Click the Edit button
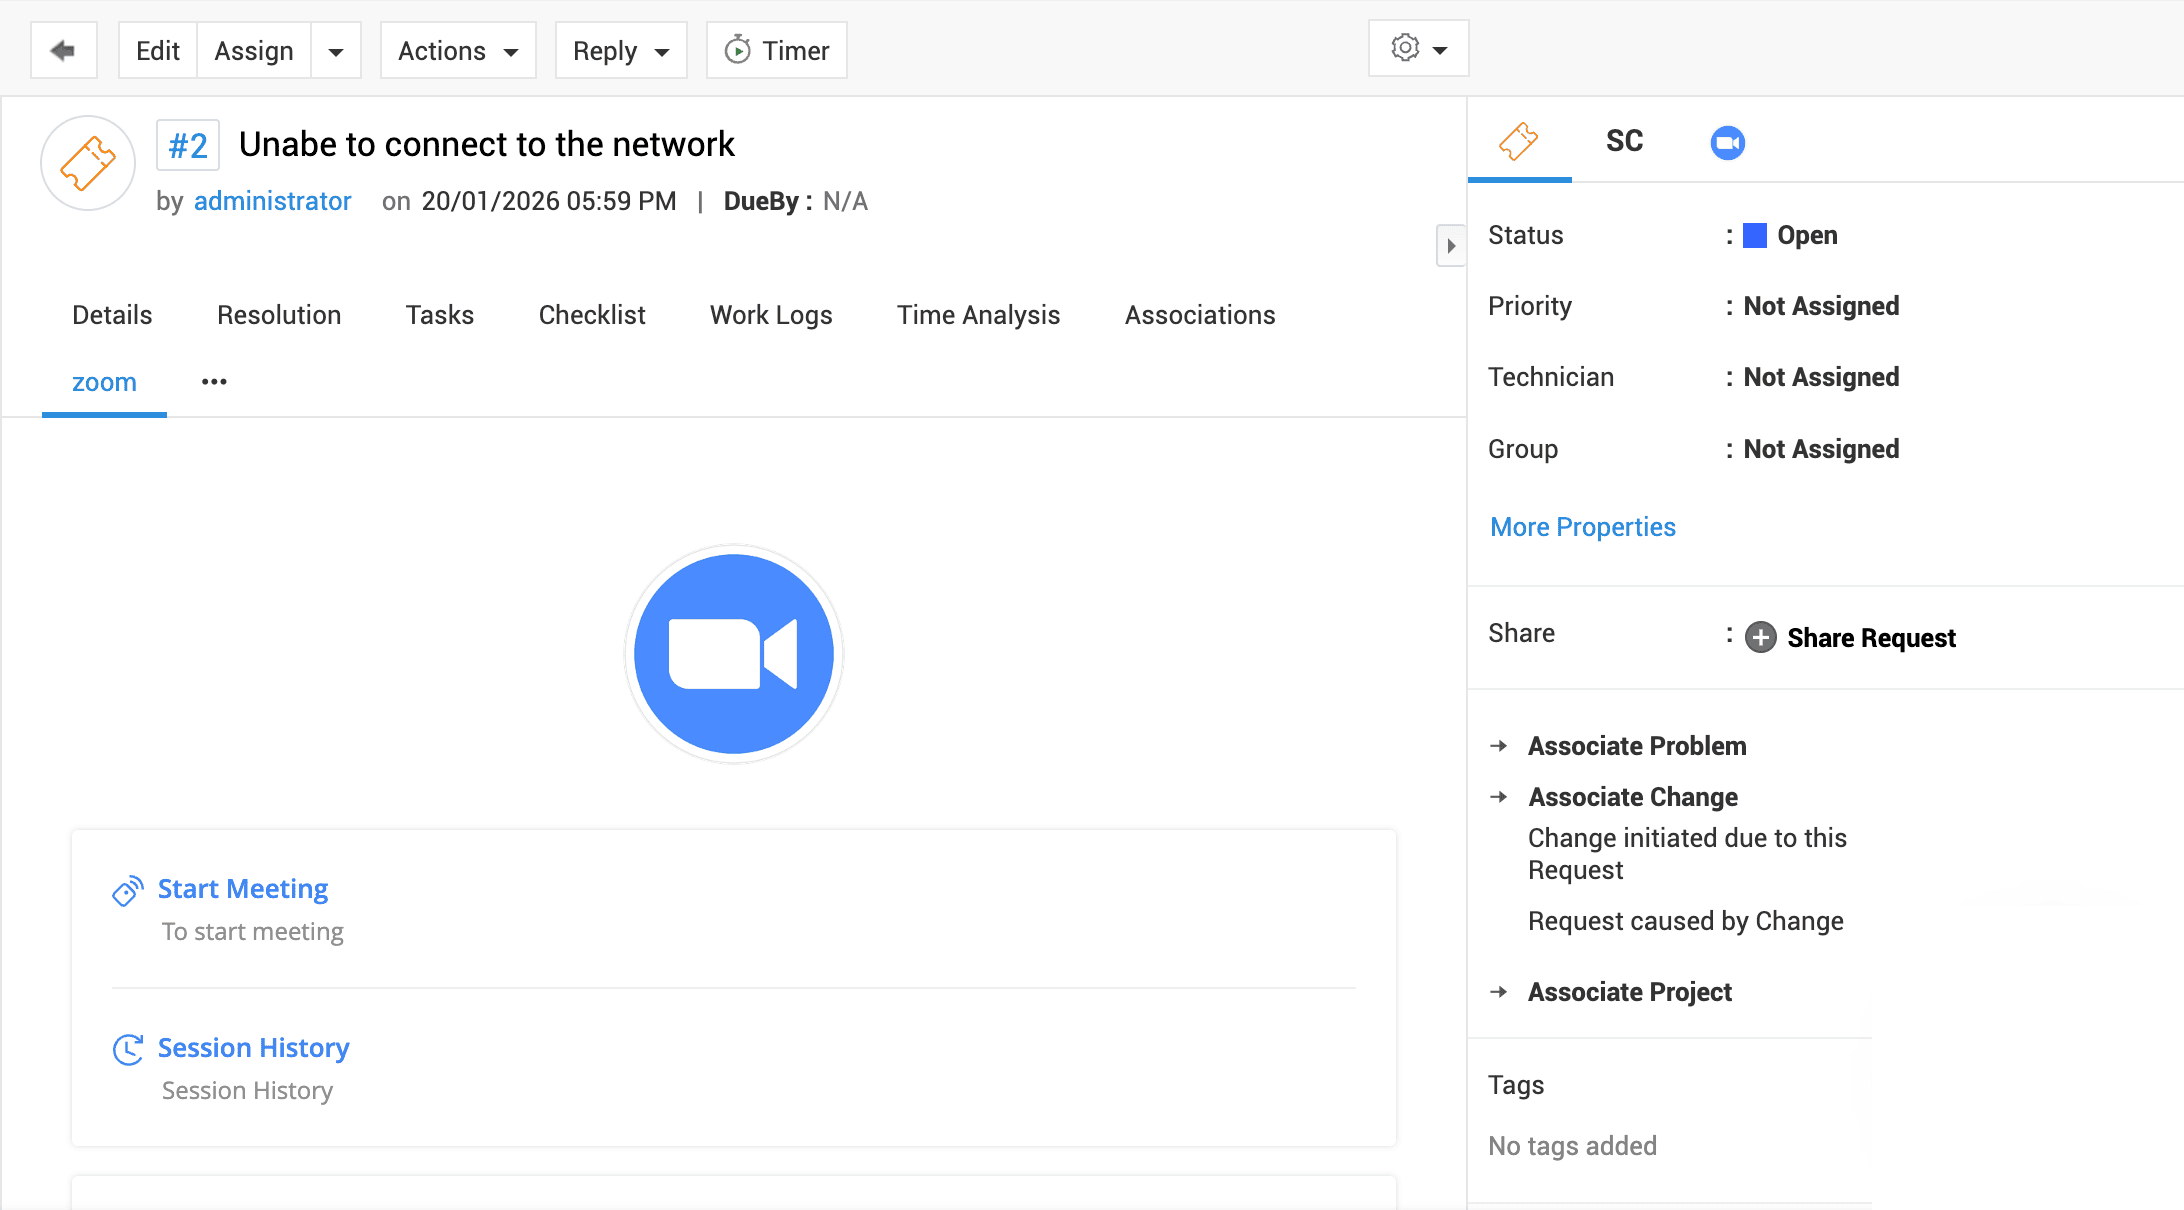Image resolution: width=2184 pixels, height=1210 pixels. [x=158, y=50]
